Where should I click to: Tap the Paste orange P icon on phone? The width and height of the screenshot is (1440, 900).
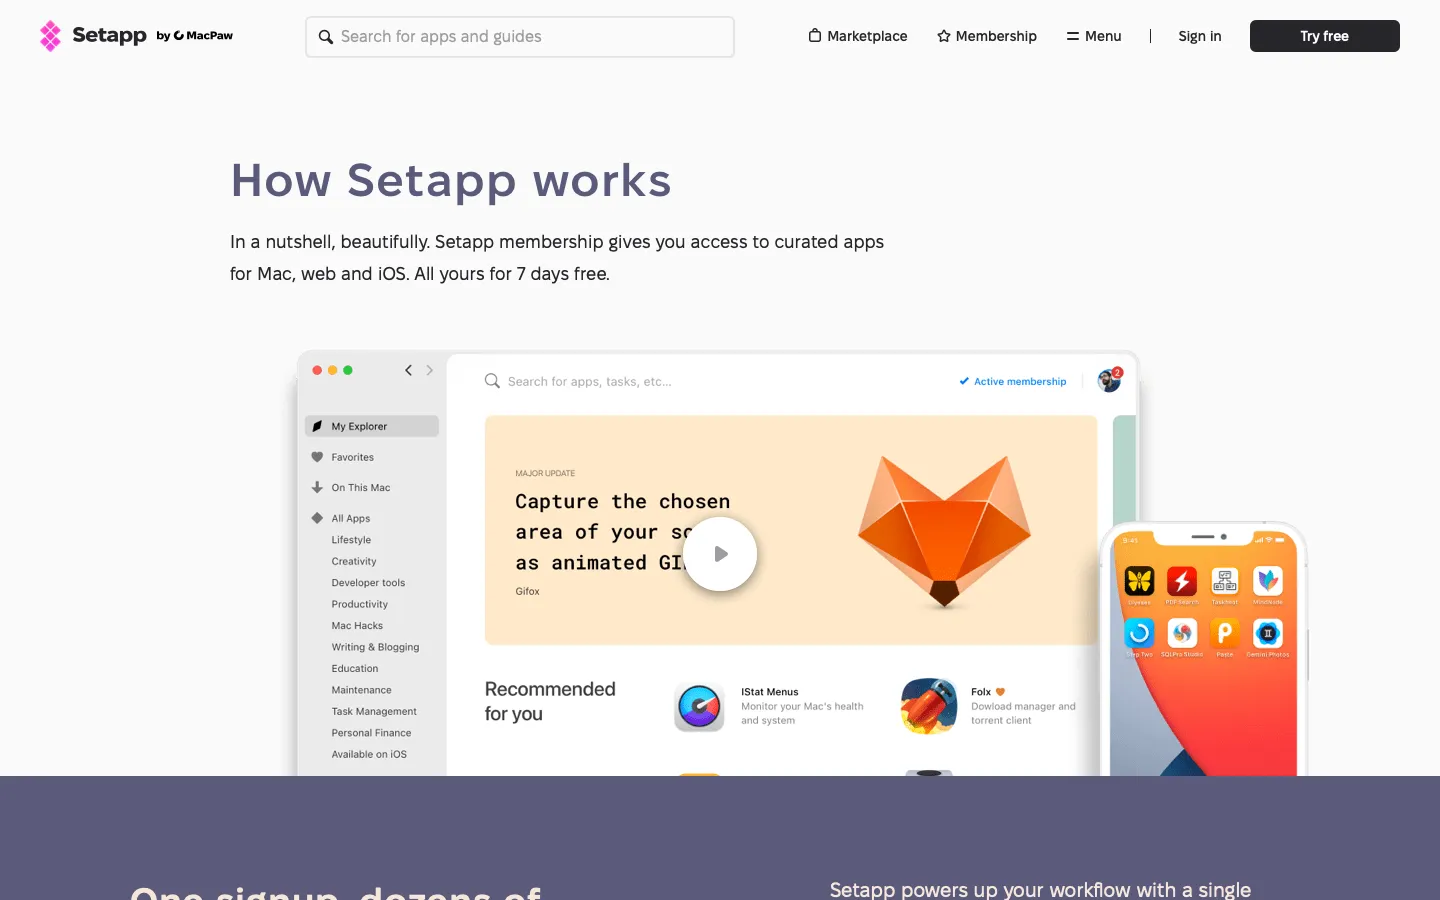[1225, 633]
